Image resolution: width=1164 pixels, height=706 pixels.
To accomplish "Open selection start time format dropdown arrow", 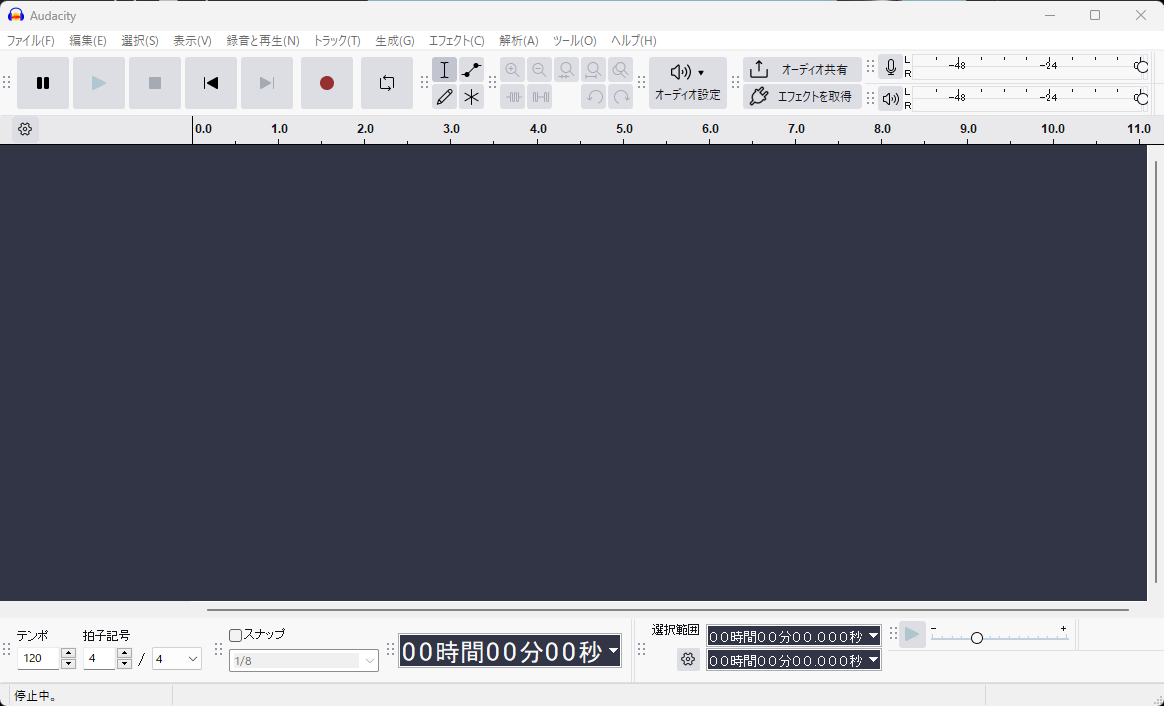I will pos(873,636).
